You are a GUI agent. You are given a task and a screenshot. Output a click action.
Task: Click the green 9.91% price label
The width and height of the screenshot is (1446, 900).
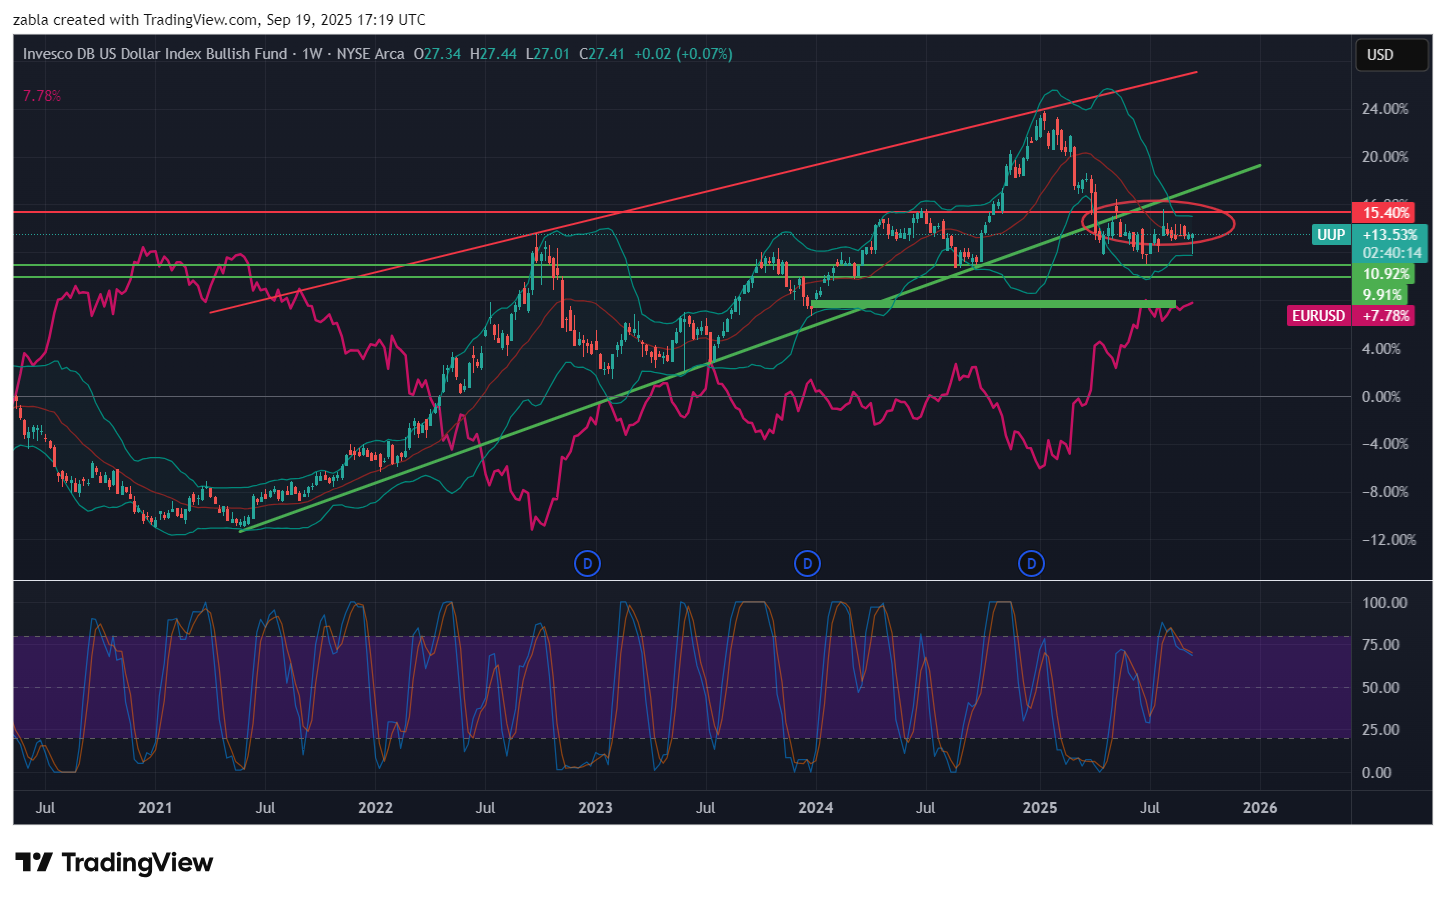pos(1381,295)
